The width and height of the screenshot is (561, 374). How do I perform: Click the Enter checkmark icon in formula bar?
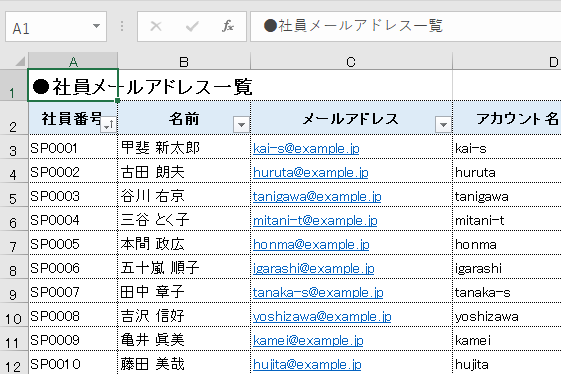point(192,26)
